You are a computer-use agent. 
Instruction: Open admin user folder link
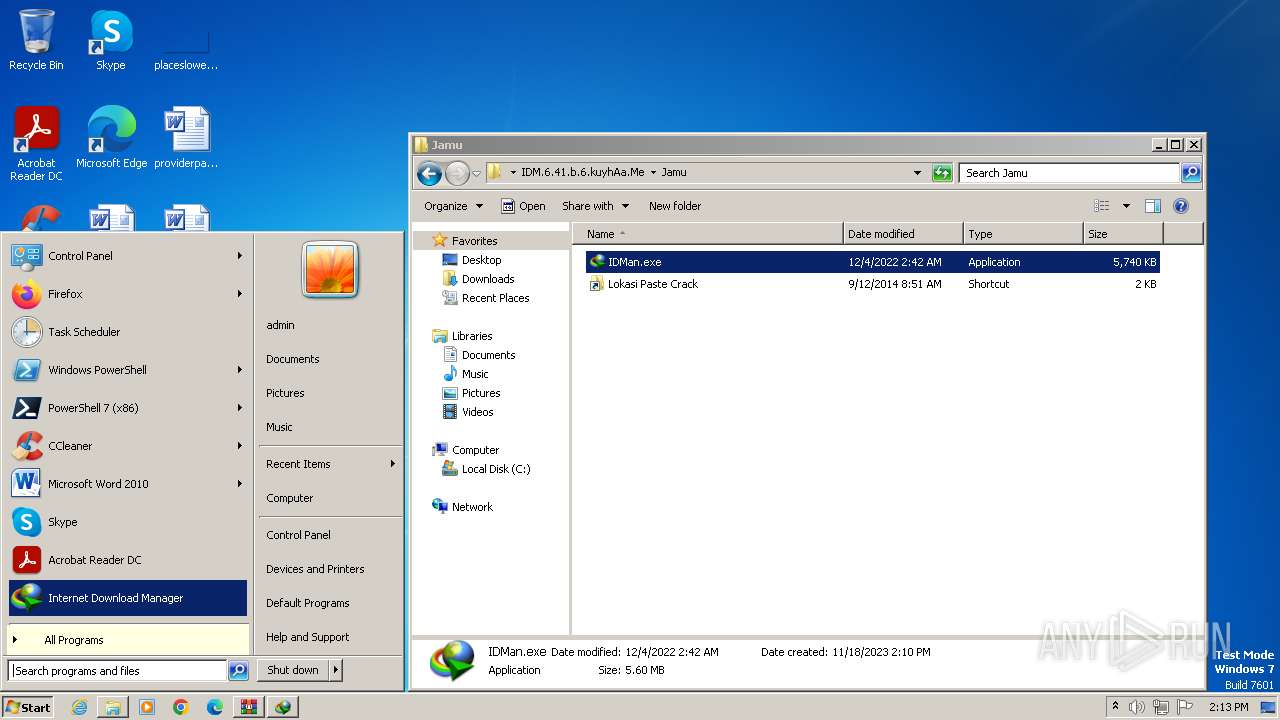280,325
